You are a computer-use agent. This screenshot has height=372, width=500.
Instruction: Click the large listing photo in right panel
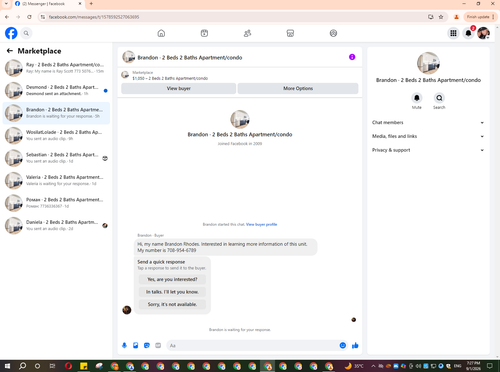tap(428, 63)
